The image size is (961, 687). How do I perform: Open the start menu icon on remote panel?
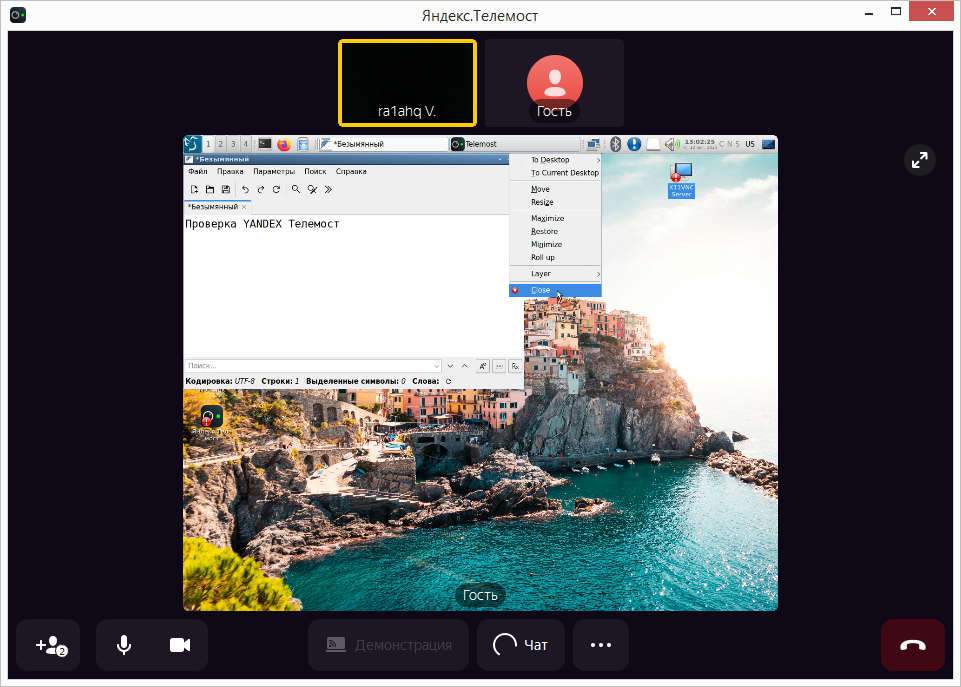click(192, 144)
